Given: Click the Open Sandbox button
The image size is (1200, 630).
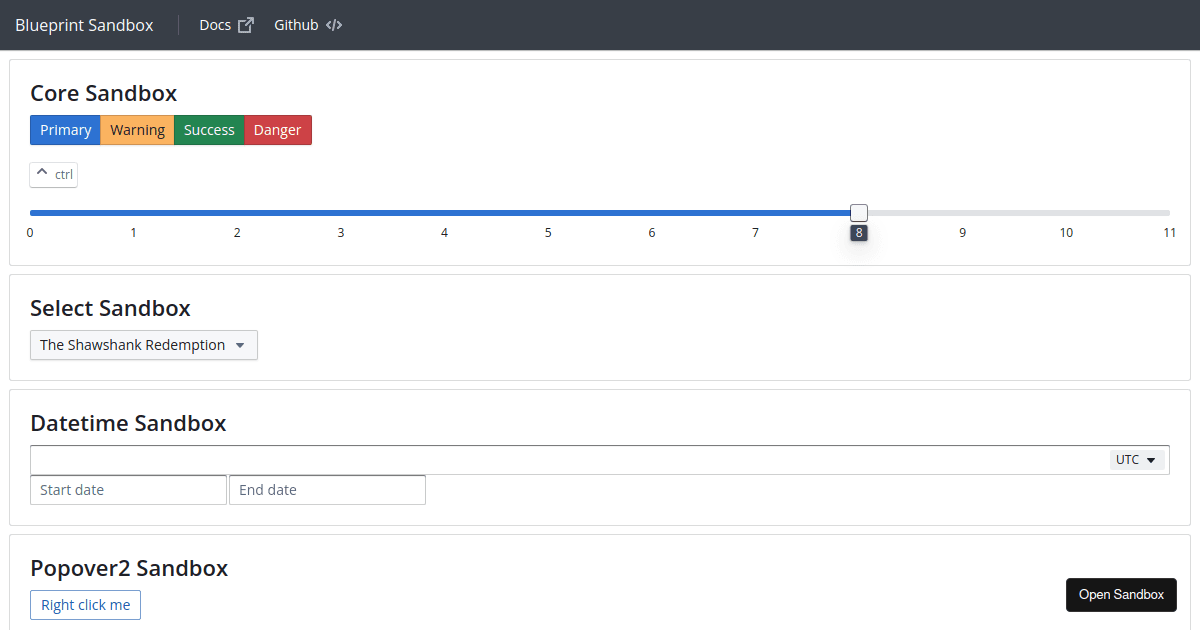Looking at the screenshot, I should (x=1121, y=594).
